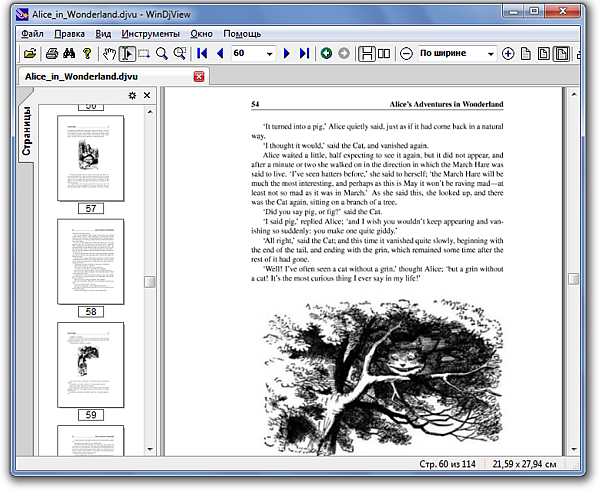
Task: Go to the next page arrow
Action: point(287,53)
